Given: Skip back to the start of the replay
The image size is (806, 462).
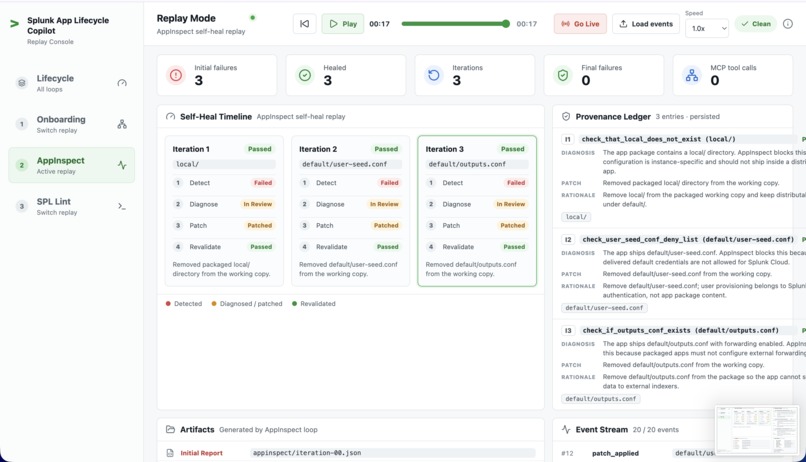Looking at the screenshot, I should pos(304,24).
